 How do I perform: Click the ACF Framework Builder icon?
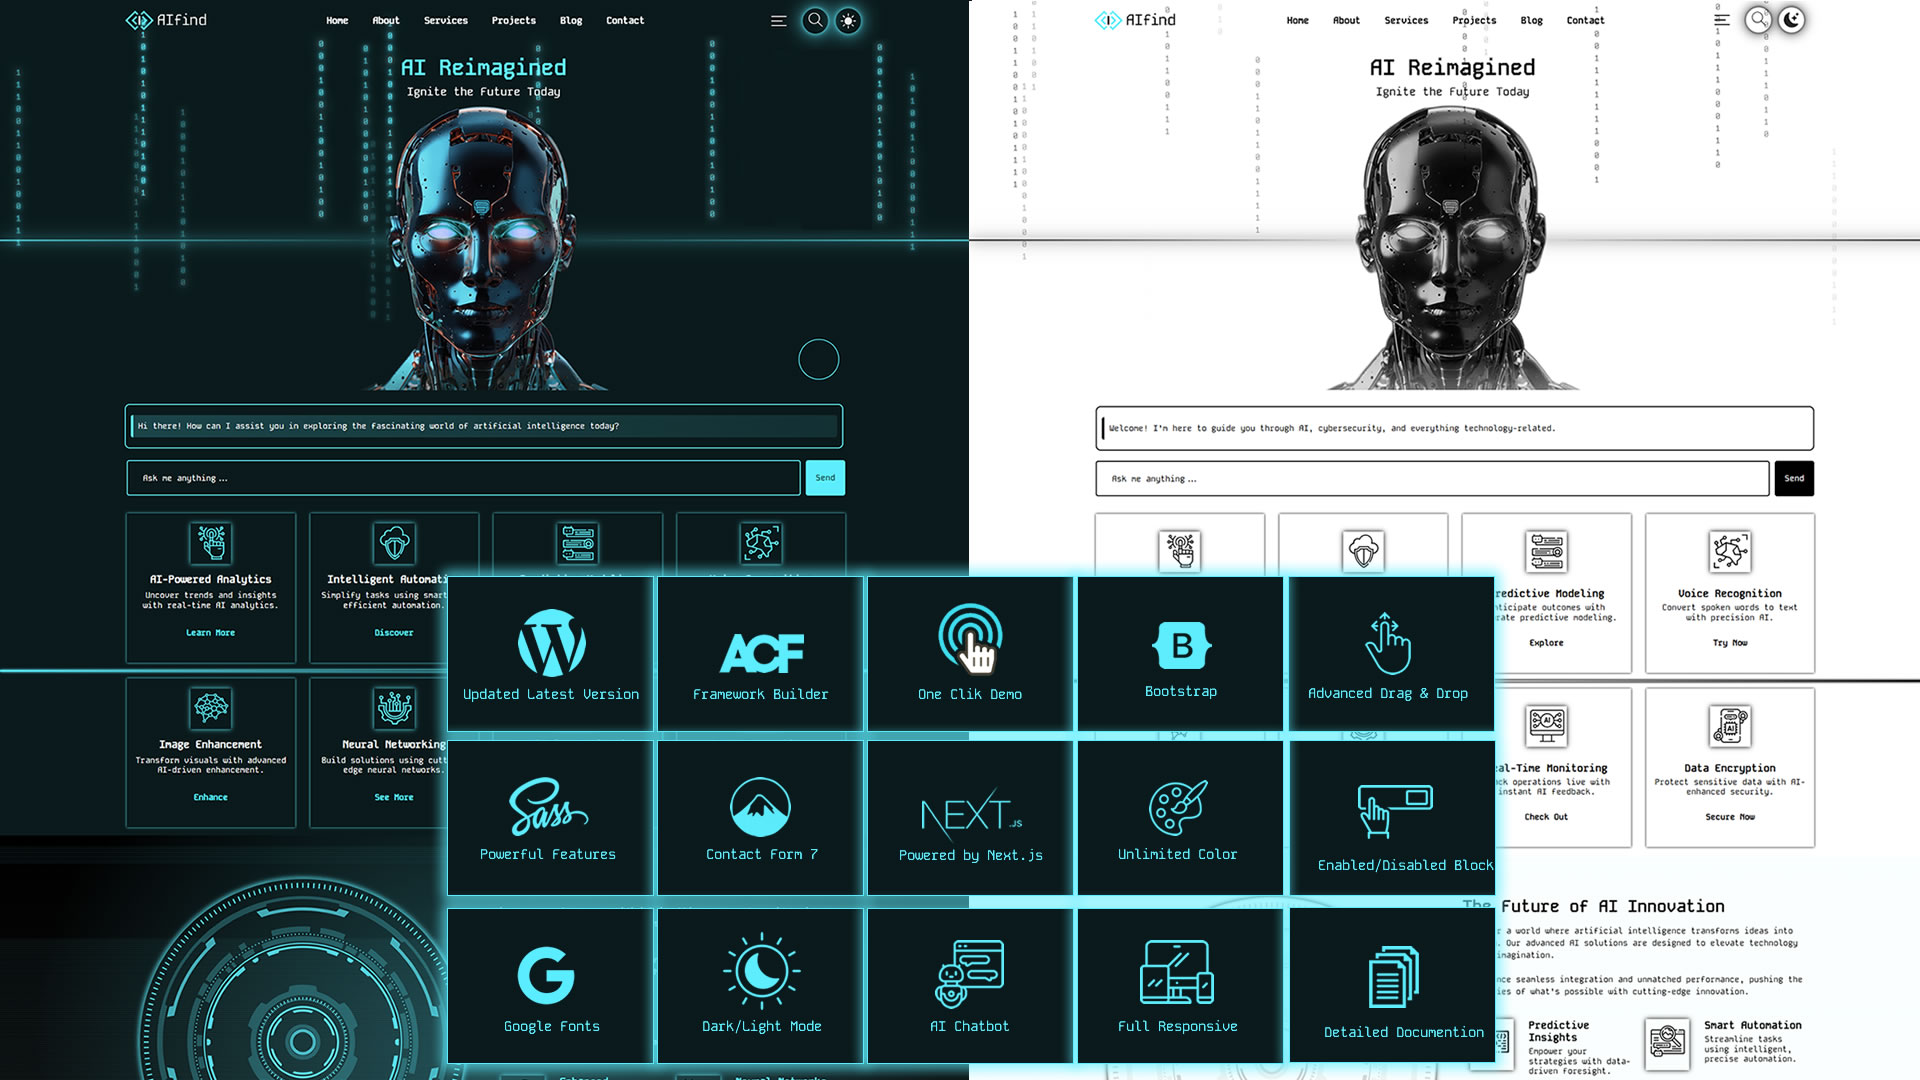[761, 653]
